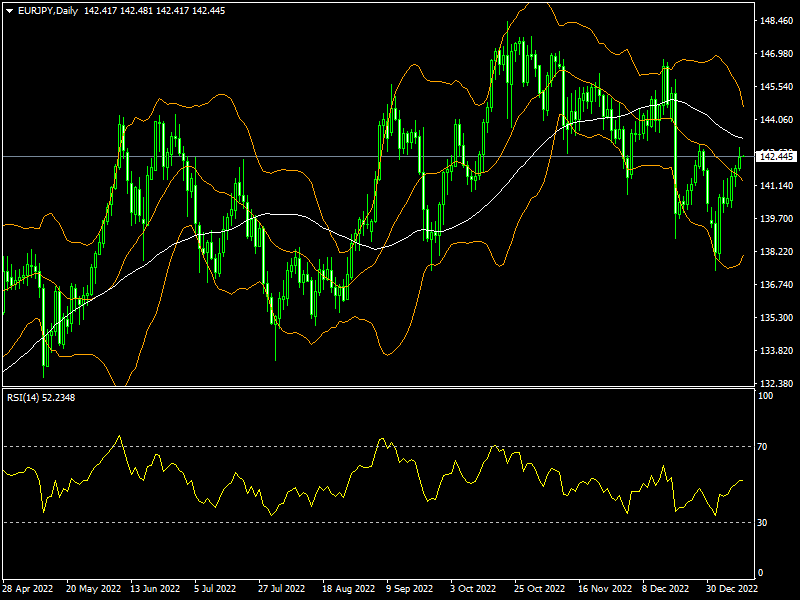This screenshot has height=600, width=800.
Task: Click the 135.300 price scale value
Action: point(777,318)
